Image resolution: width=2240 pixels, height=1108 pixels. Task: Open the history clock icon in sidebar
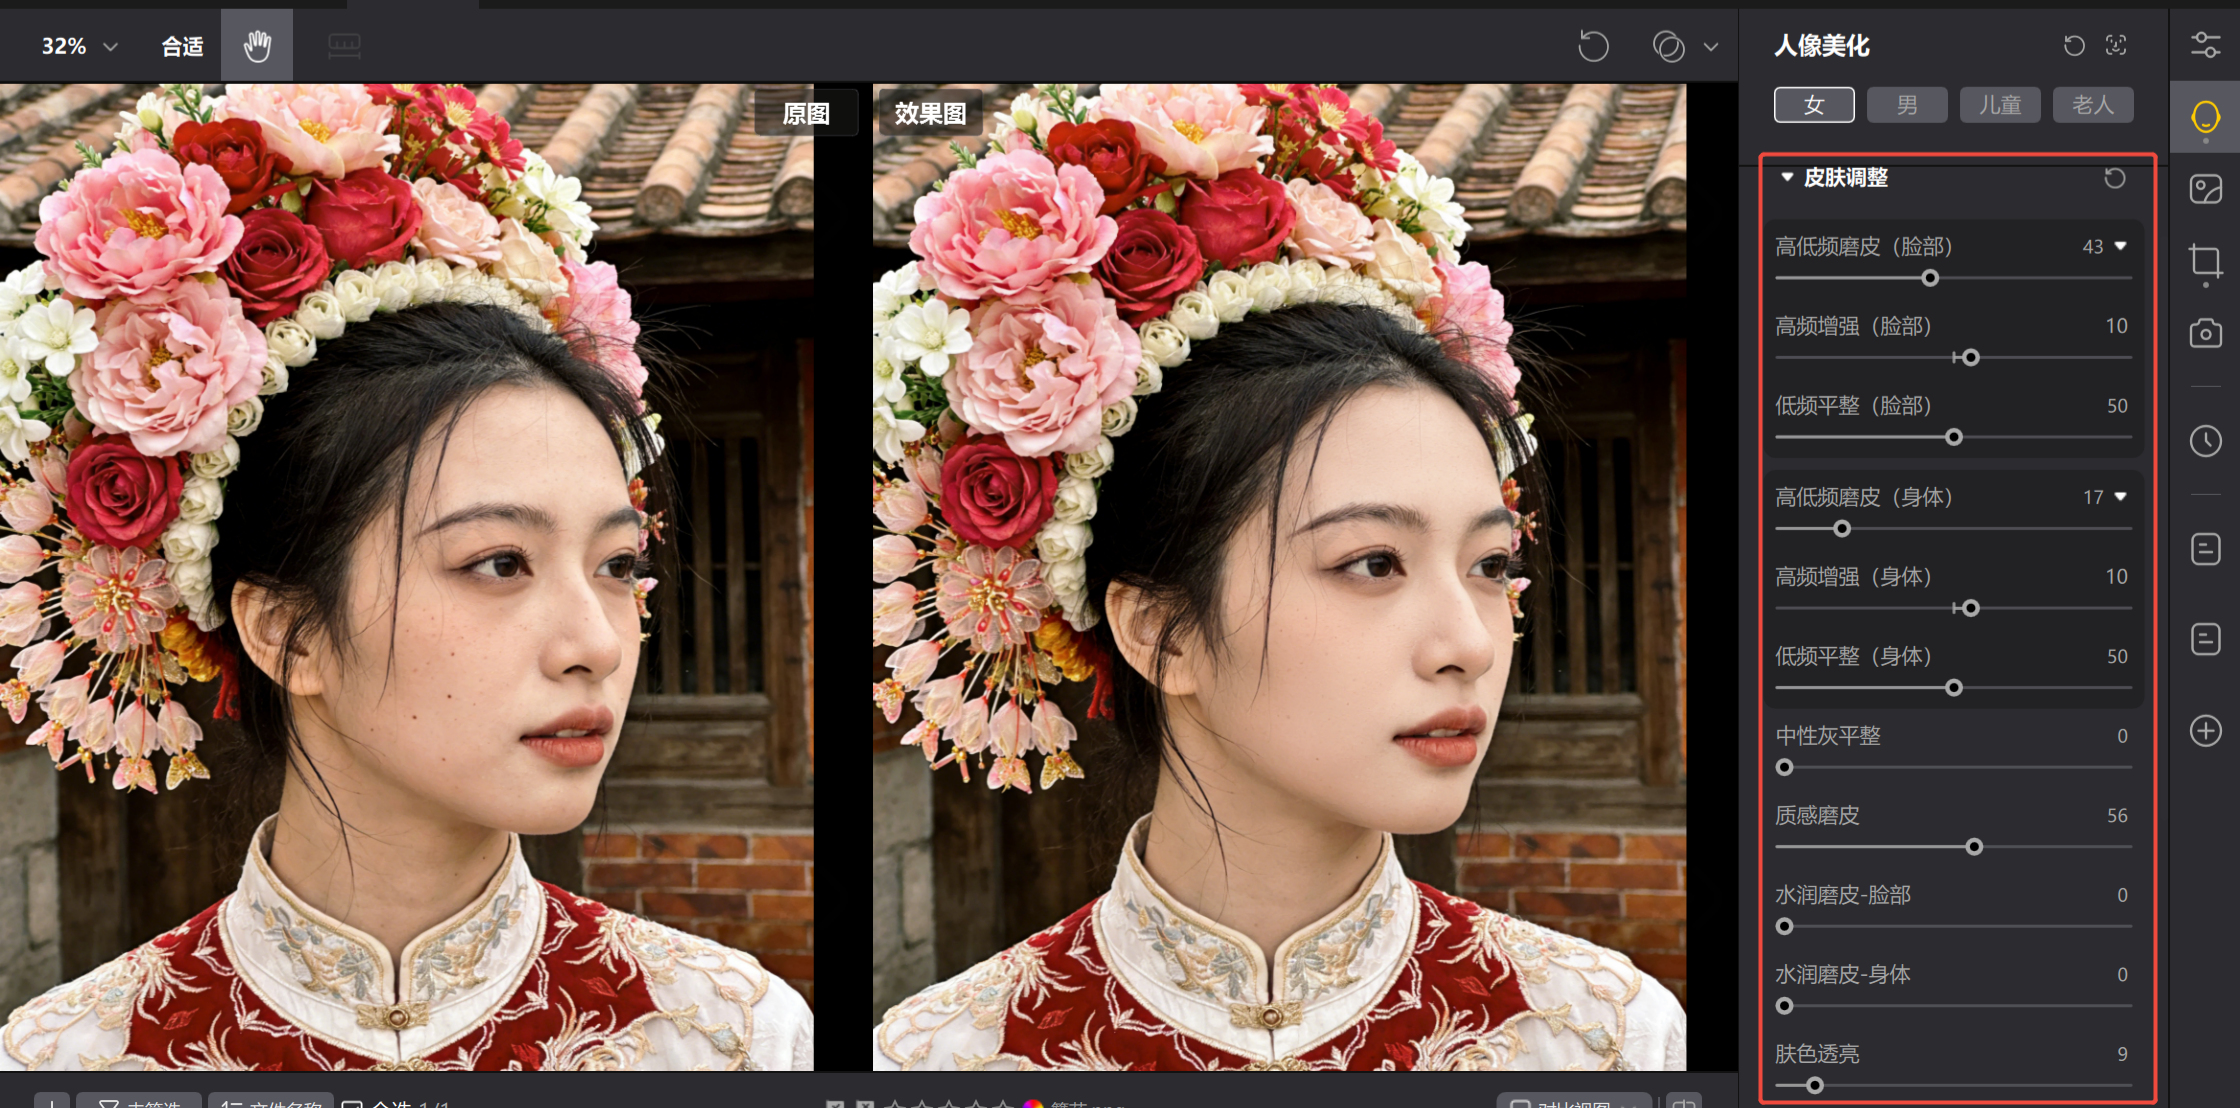(2205, 441)
